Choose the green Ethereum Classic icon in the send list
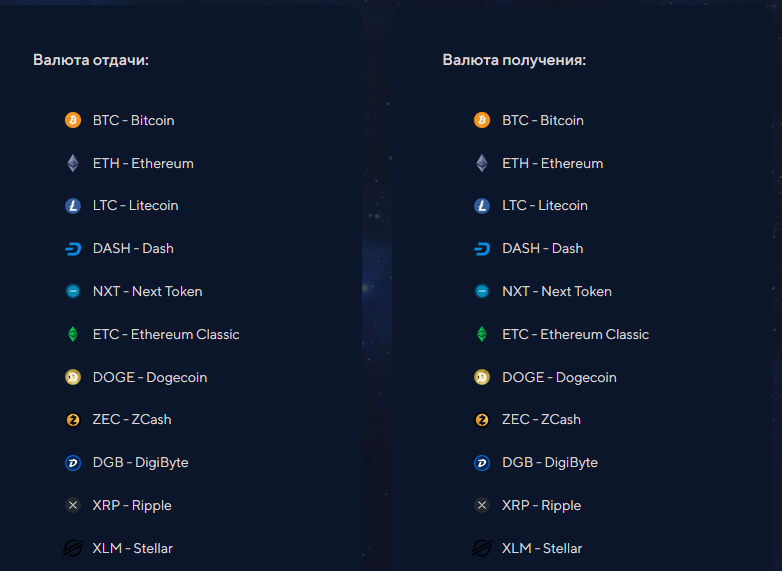The width and height of the screenshot is (782, 571). click(73, 334)
